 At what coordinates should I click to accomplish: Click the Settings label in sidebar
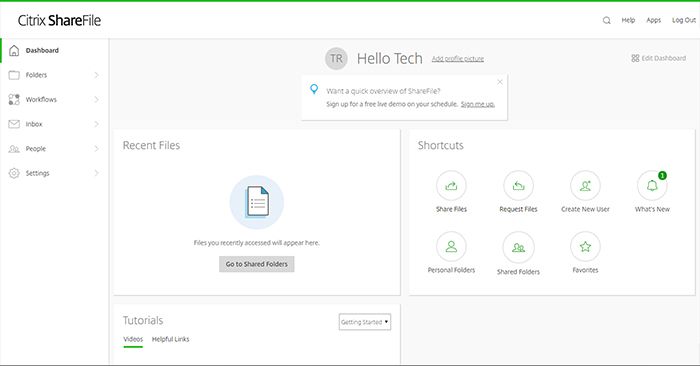38,173
